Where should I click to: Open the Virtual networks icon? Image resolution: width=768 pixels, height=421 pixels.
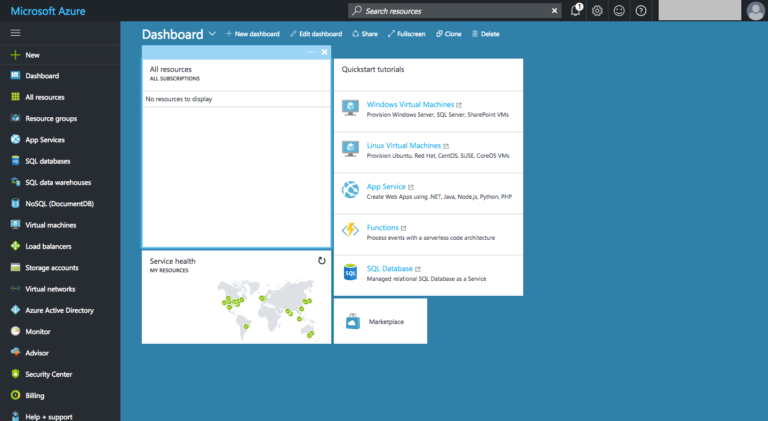click(16, 289)
